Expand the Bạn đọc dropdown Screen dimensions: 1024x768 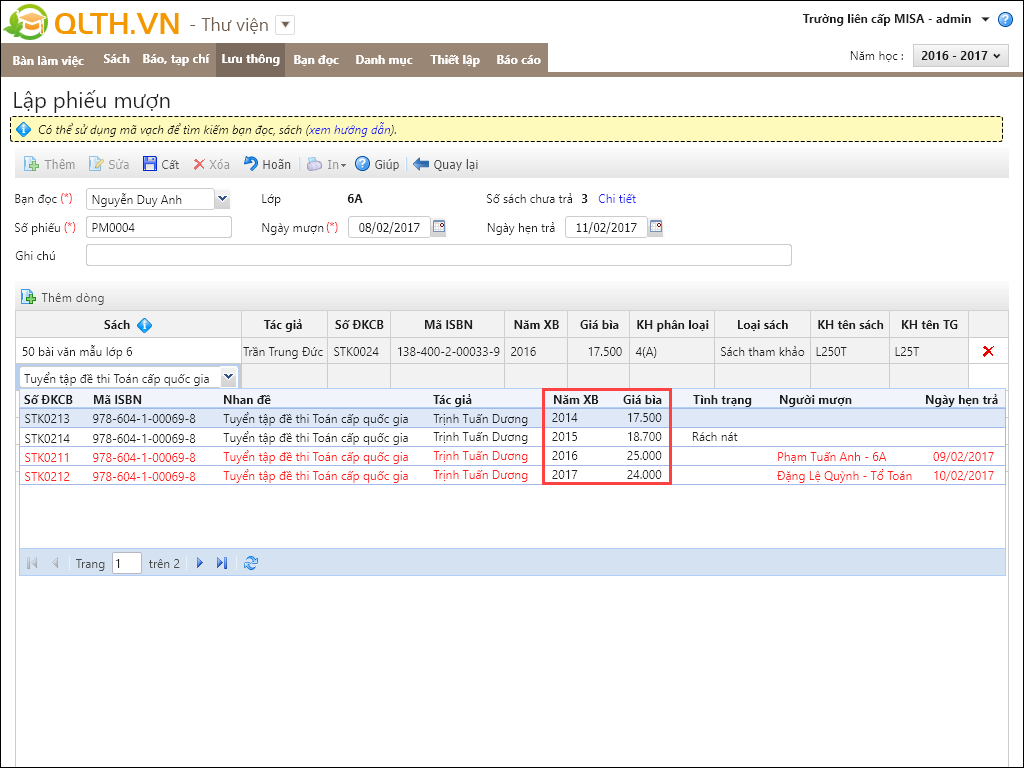(222, 199)
